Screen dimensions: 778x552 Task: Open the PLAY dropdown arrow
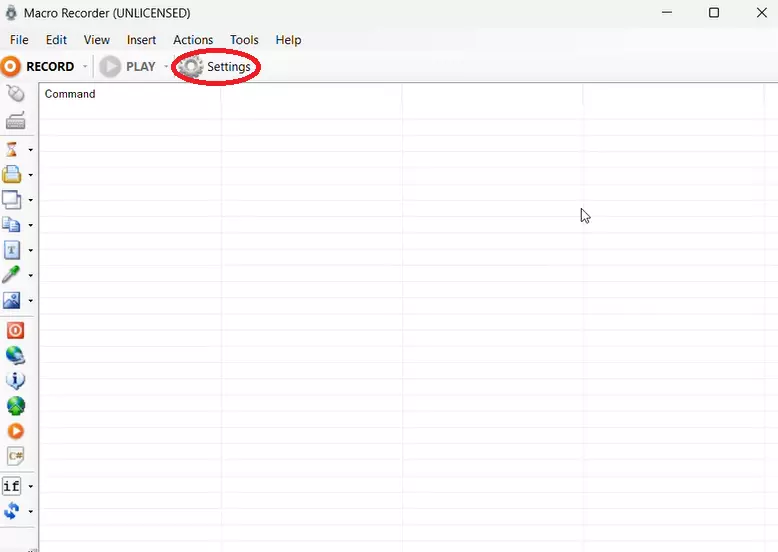click(166, 66)
